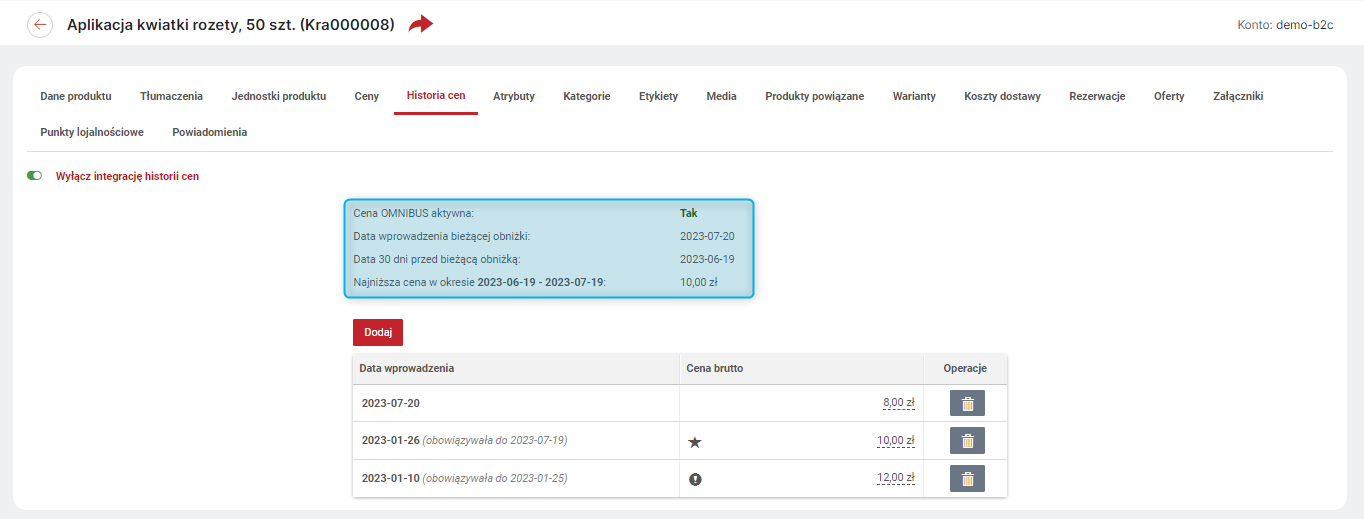
Task: Open the Atrybuty tab
Action: (x=514, y=96)
